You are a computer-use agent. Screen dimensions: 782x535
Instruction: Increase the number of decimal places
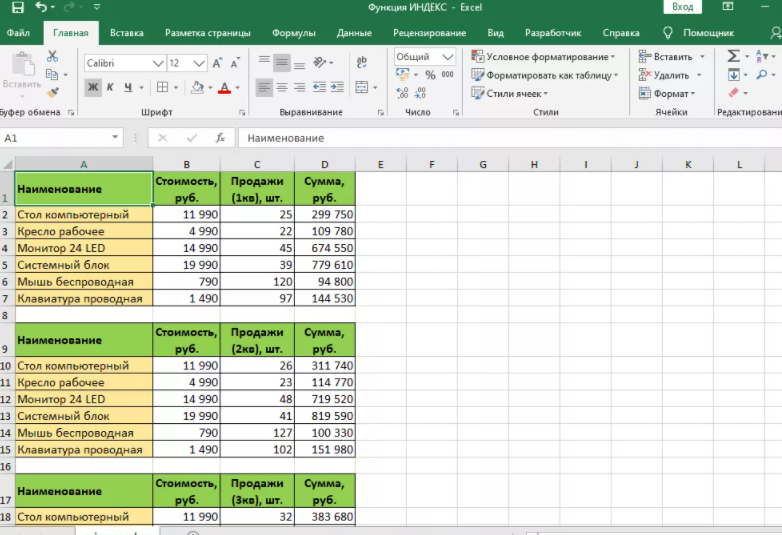tap(402, 93)
